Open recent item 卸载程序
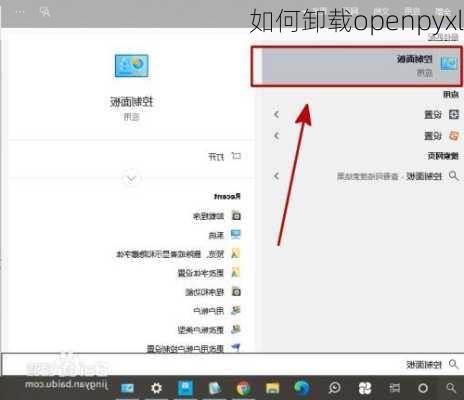 (x=217, y=216)
